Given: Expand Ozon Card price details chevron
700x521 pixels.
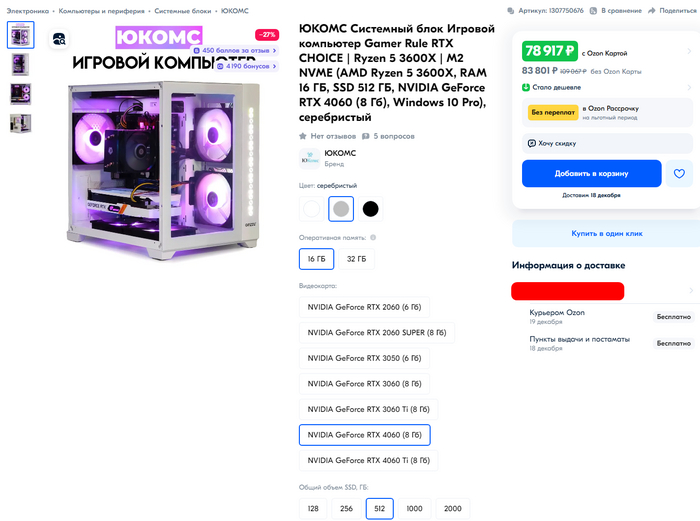Looking at the screenshot, I should [689, 52].
